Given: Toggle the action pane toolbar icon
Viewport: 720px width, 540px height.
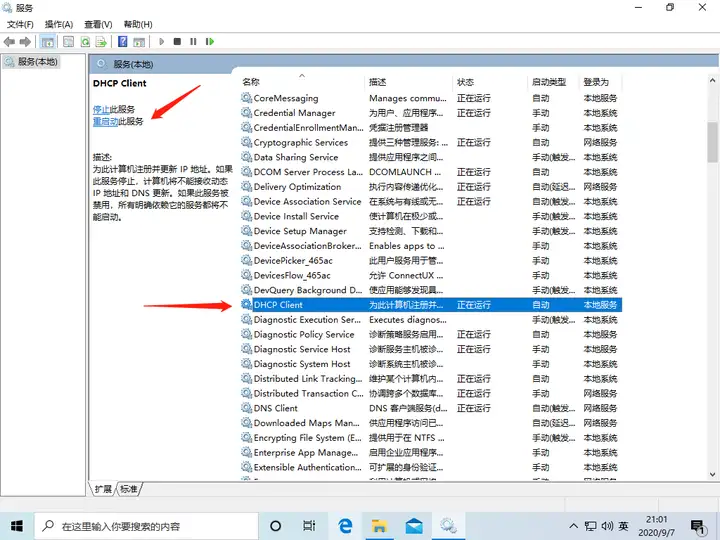Looking at the screenshot, I should pos(139,42).
